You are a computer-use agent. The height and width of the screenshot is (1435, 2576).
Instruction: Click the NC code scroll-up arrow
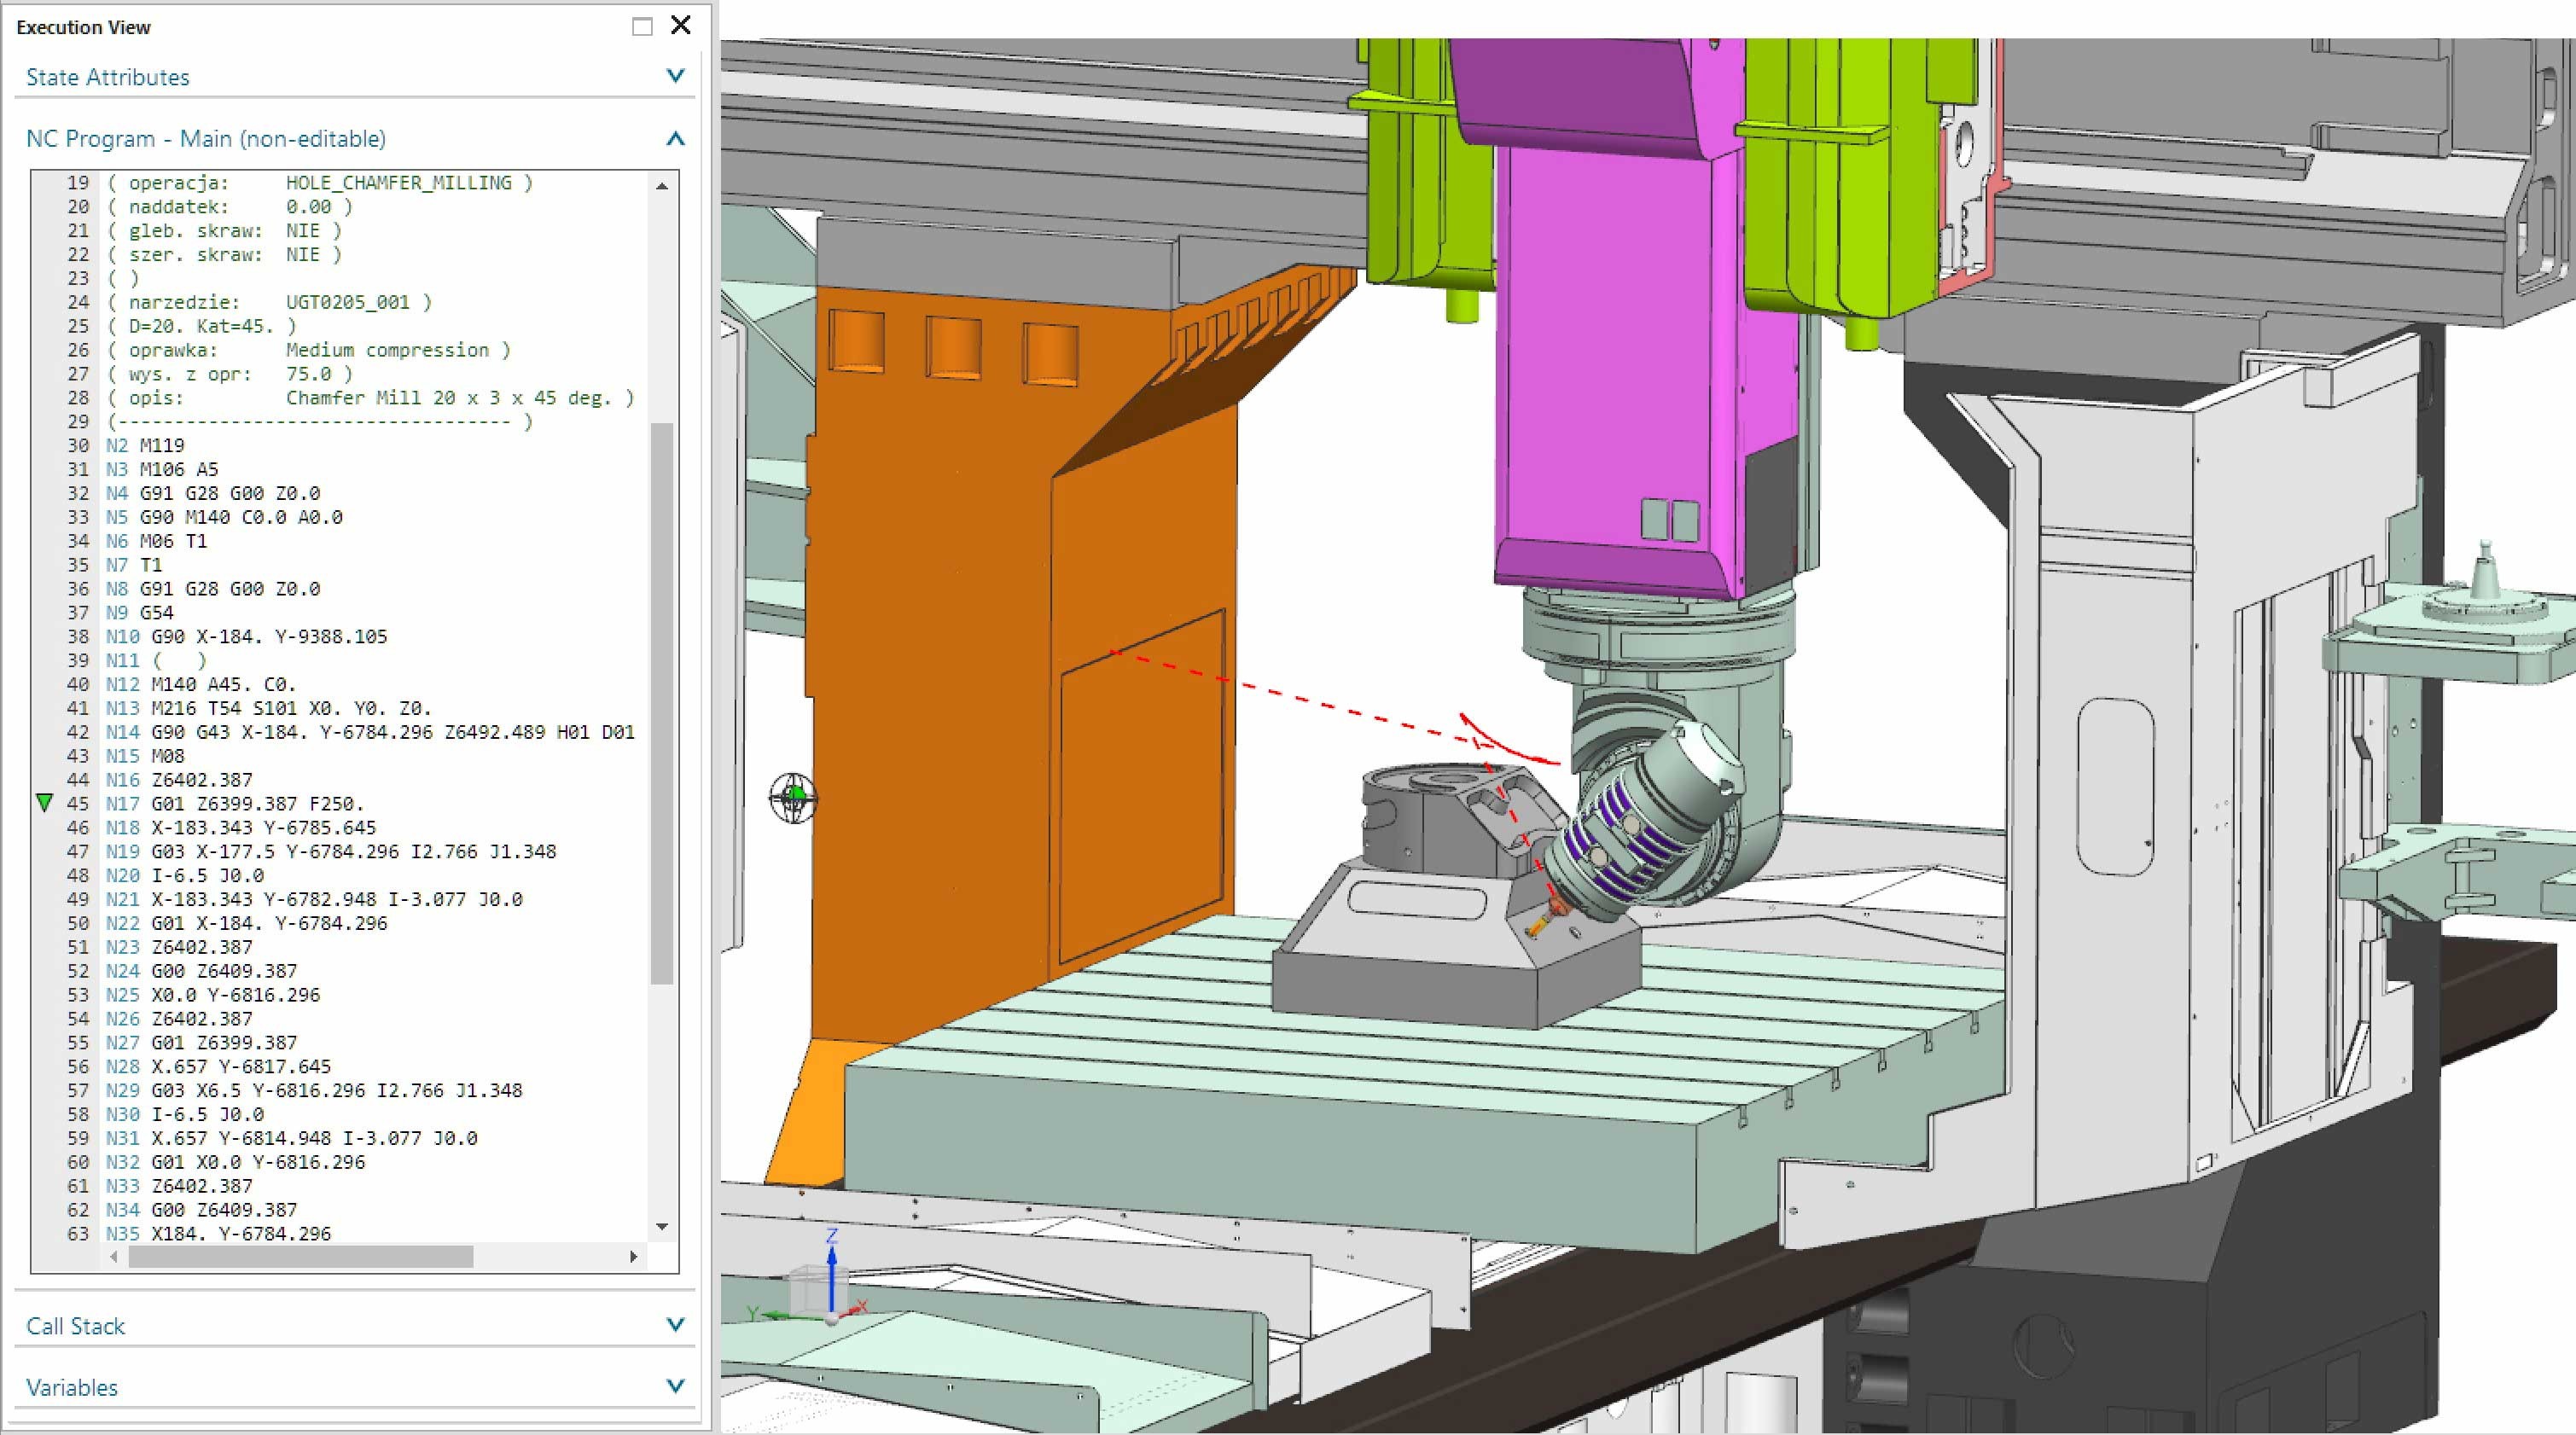pyautogui.click(x=662, y=186)
